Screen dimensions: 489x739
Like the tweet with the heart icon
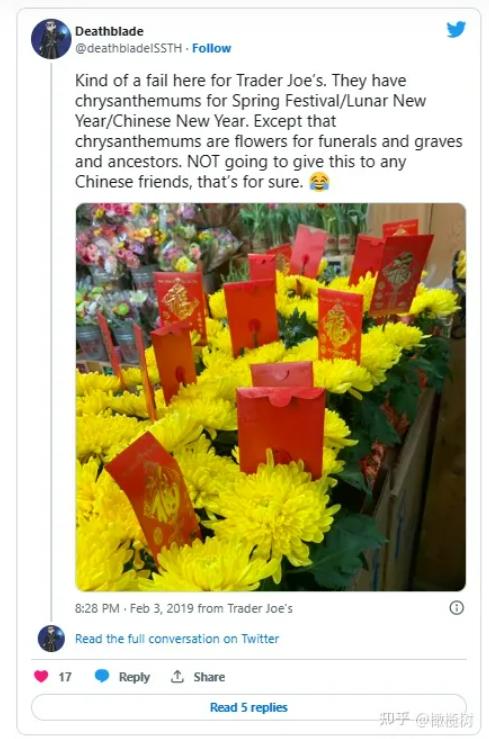tap(41, 676)
